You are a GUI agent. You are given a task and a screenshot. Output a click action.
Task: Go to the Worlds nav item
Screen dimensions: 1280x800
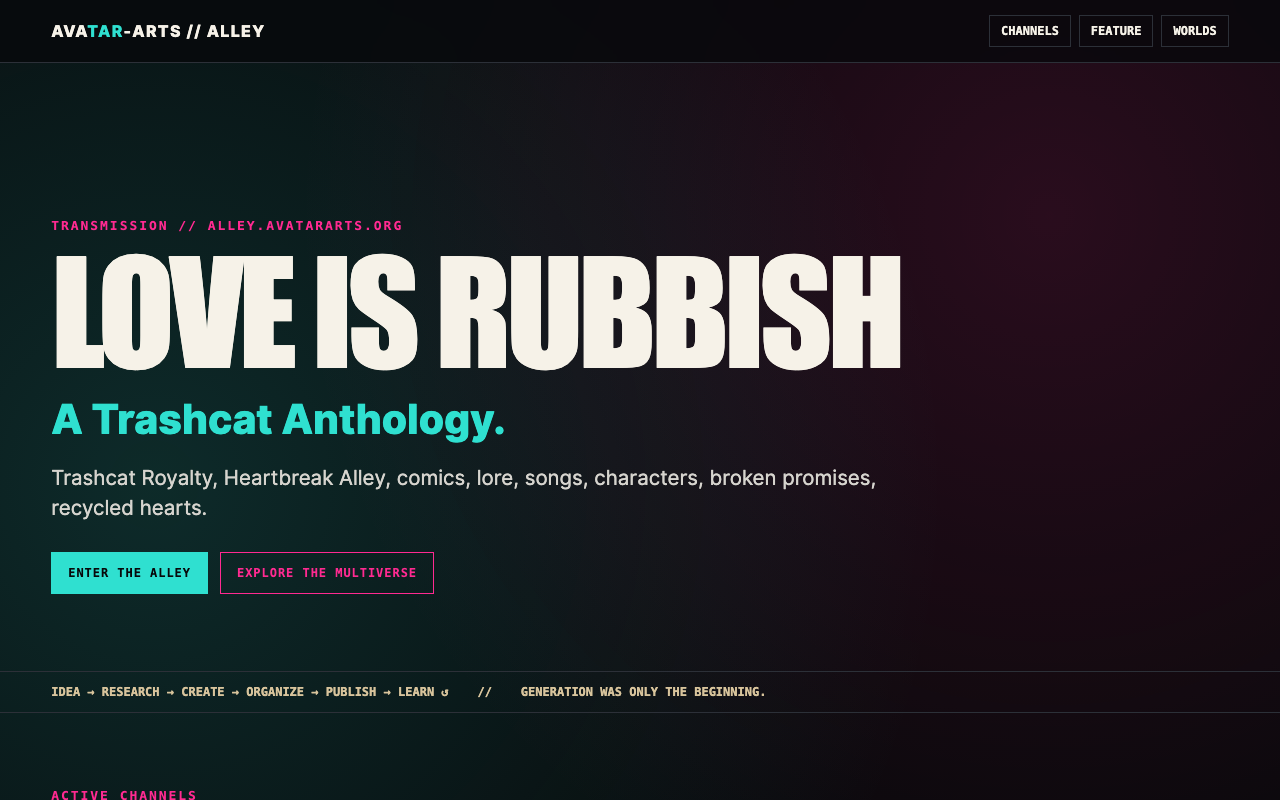pos(1194,31)
